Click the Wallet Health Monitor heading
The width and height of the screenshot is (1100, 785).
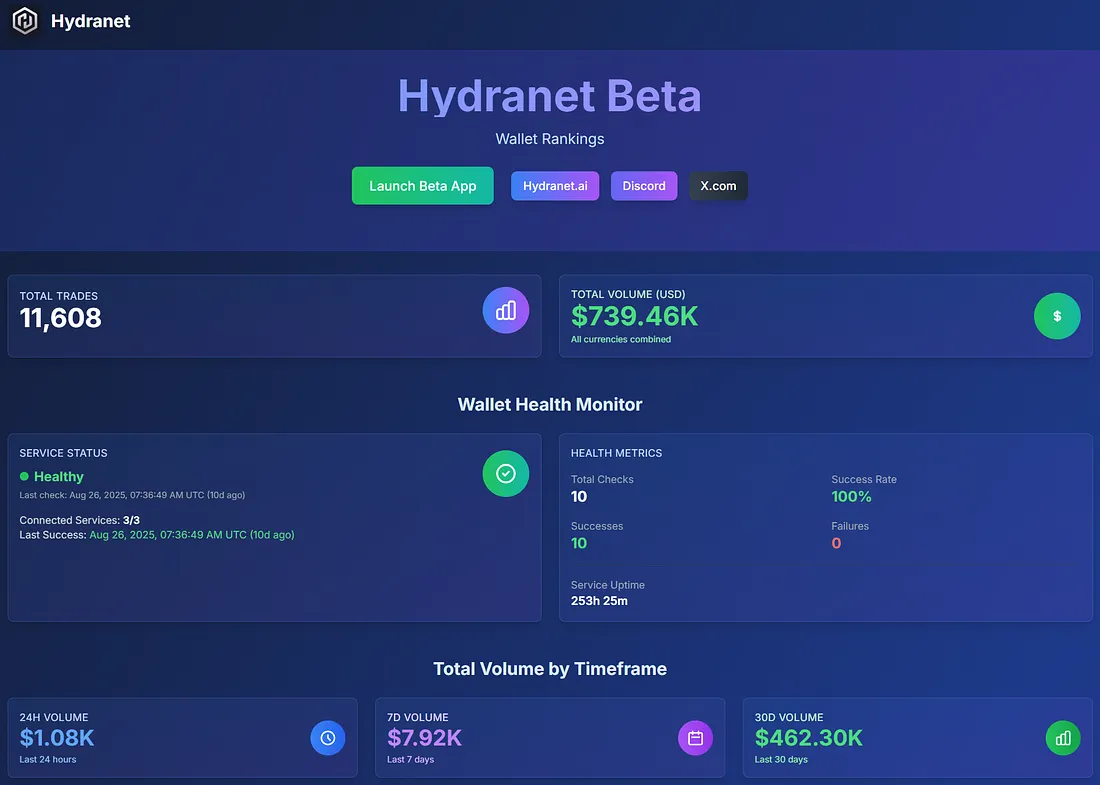pyautogui.click(x=550, y=404)
